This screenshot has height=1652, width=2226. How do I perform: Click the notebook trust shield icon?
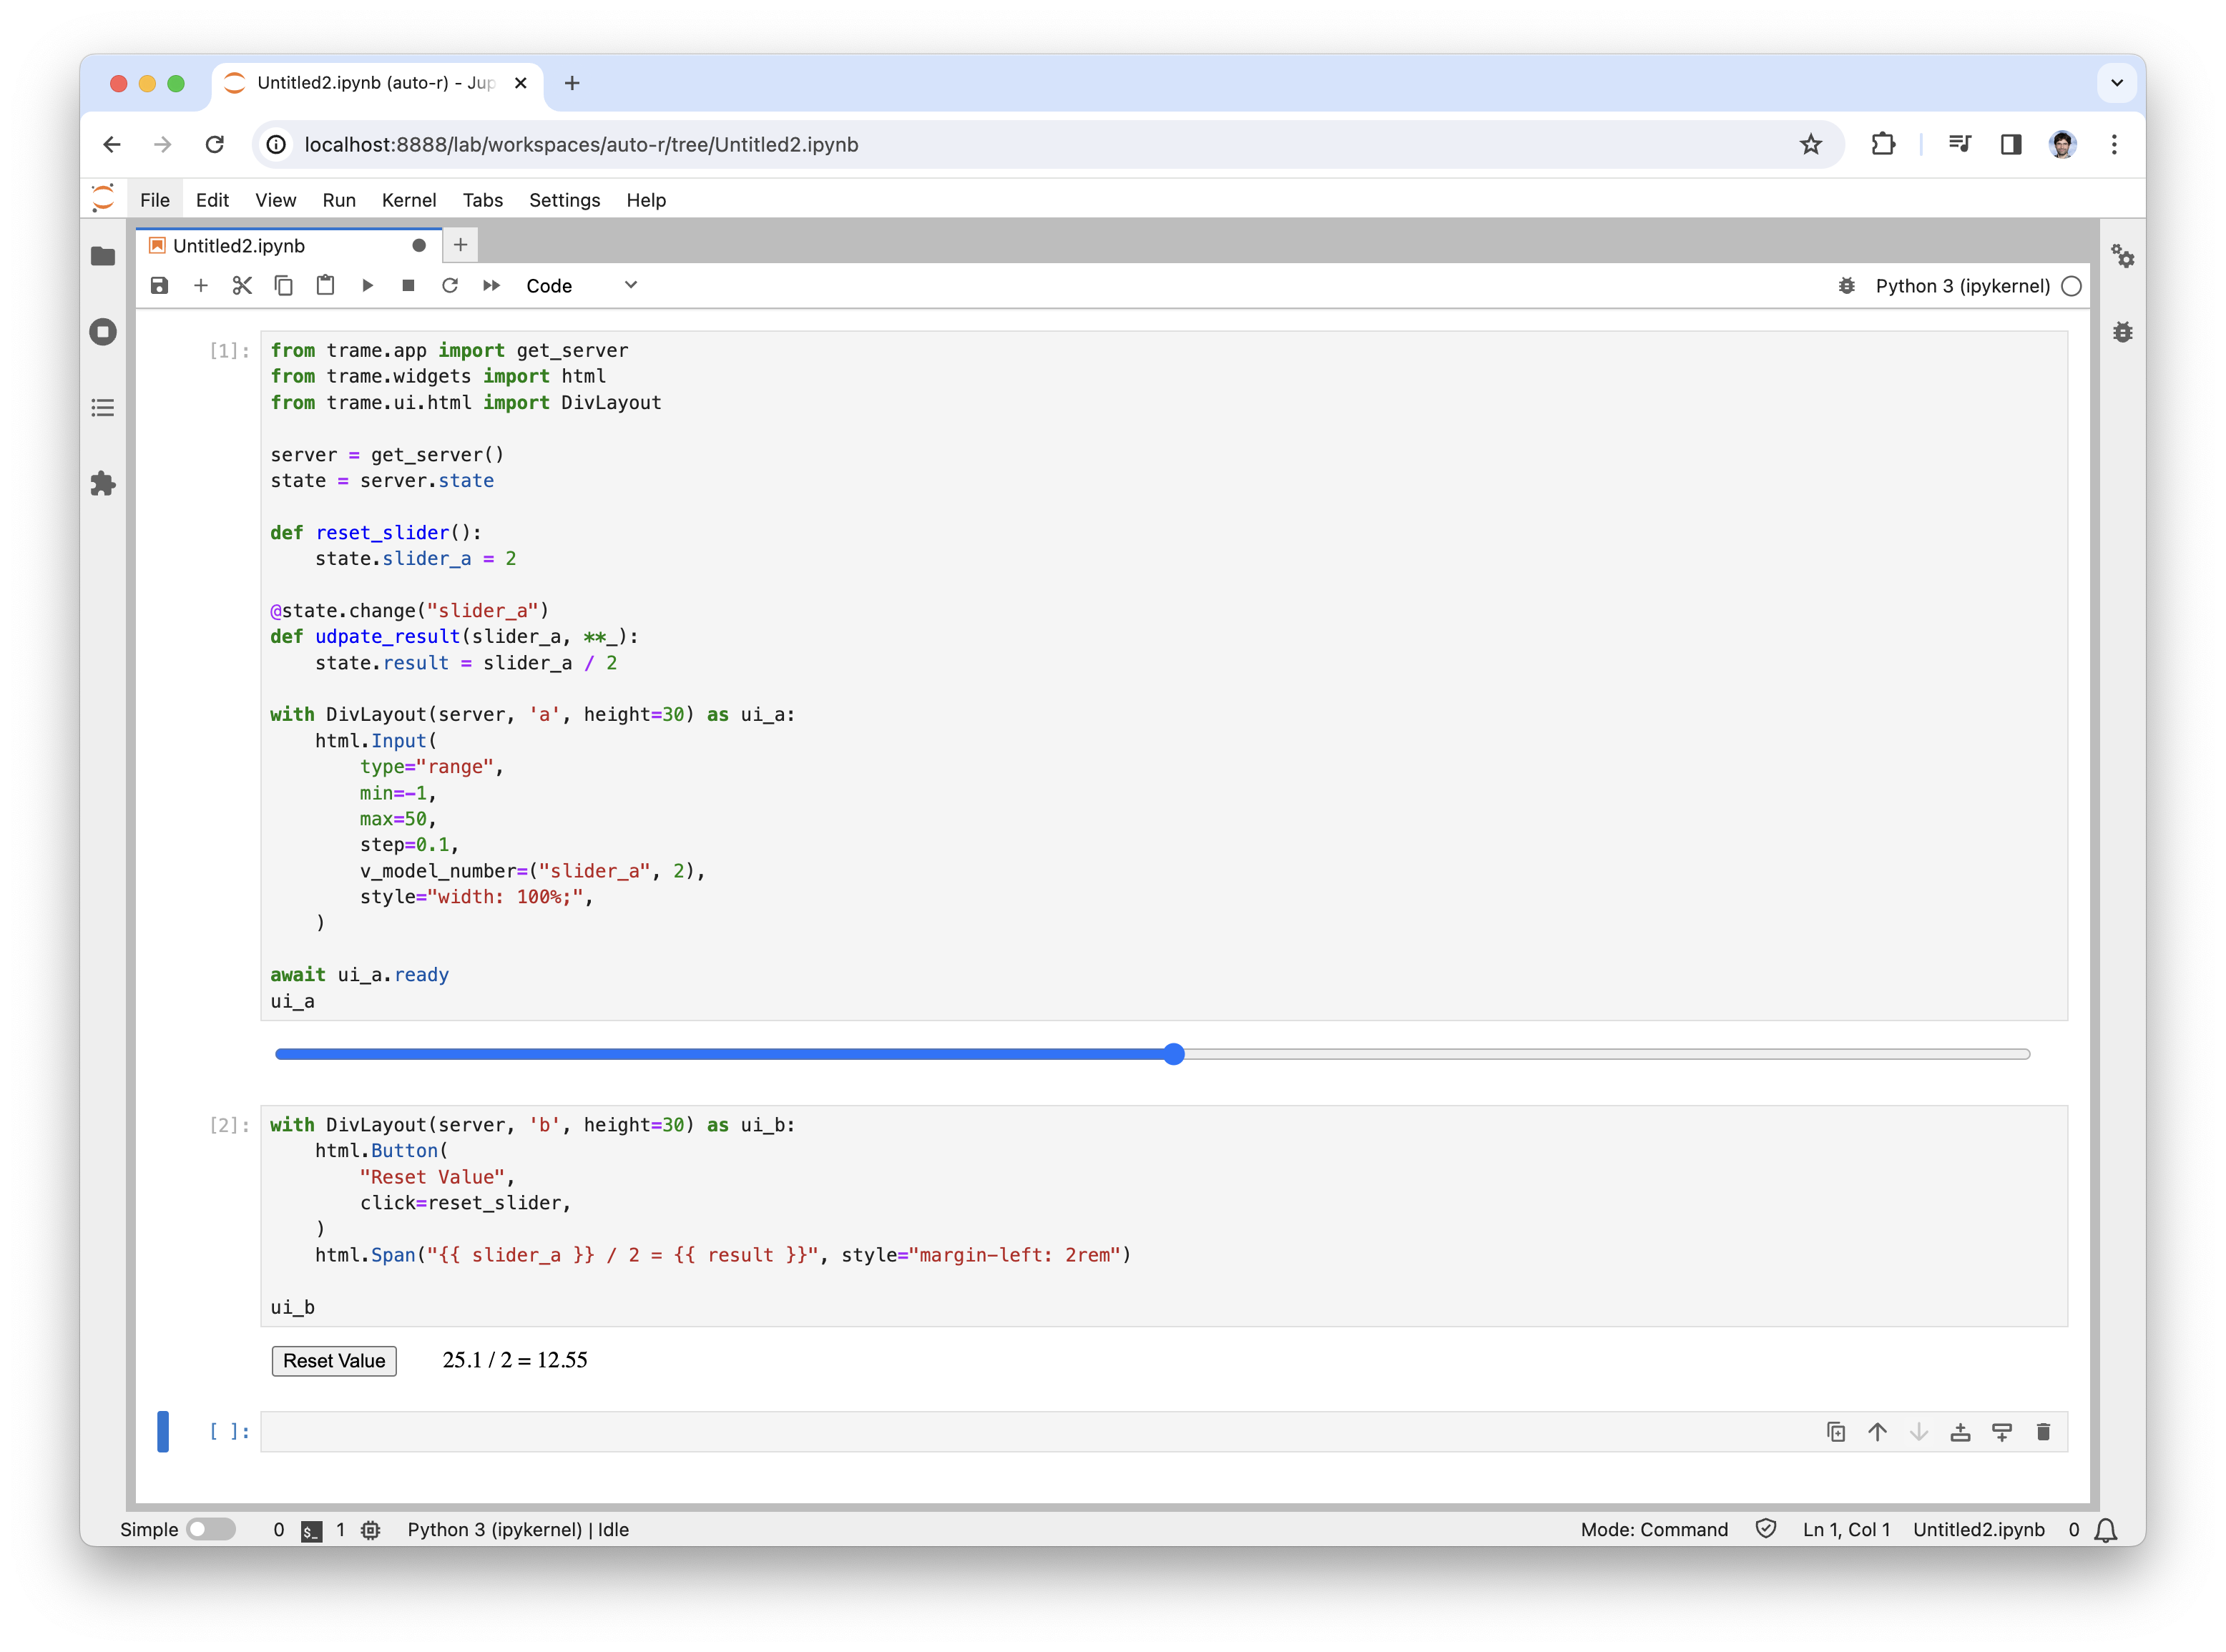[1766, 1529]
